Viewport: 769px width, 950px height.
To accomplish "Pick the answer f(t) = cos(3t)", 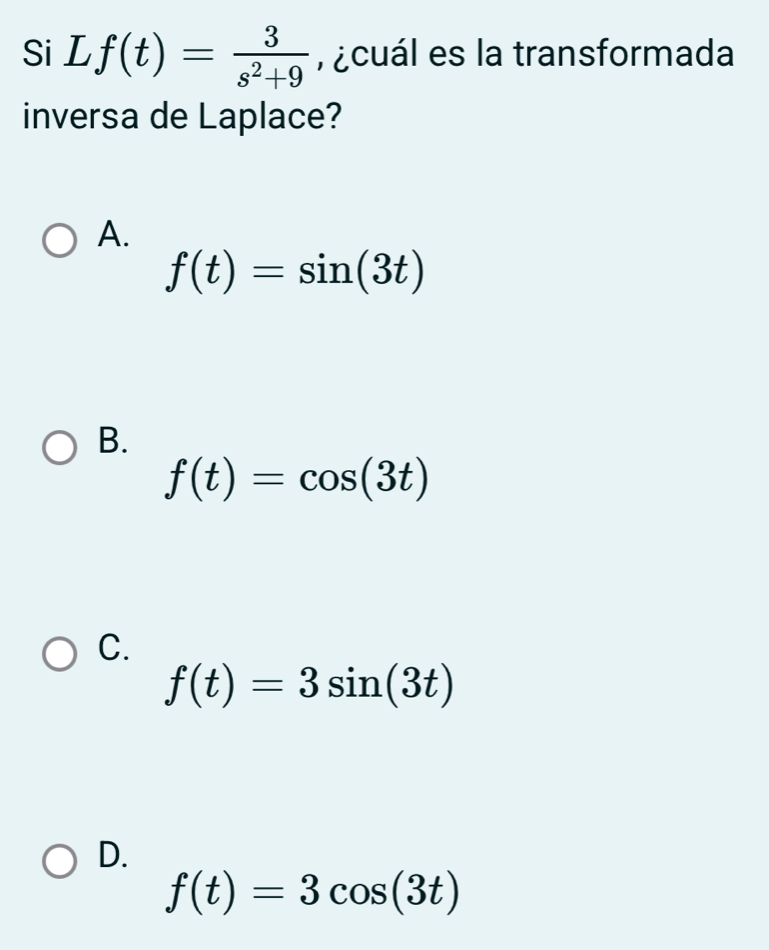I will pos(300,478).
